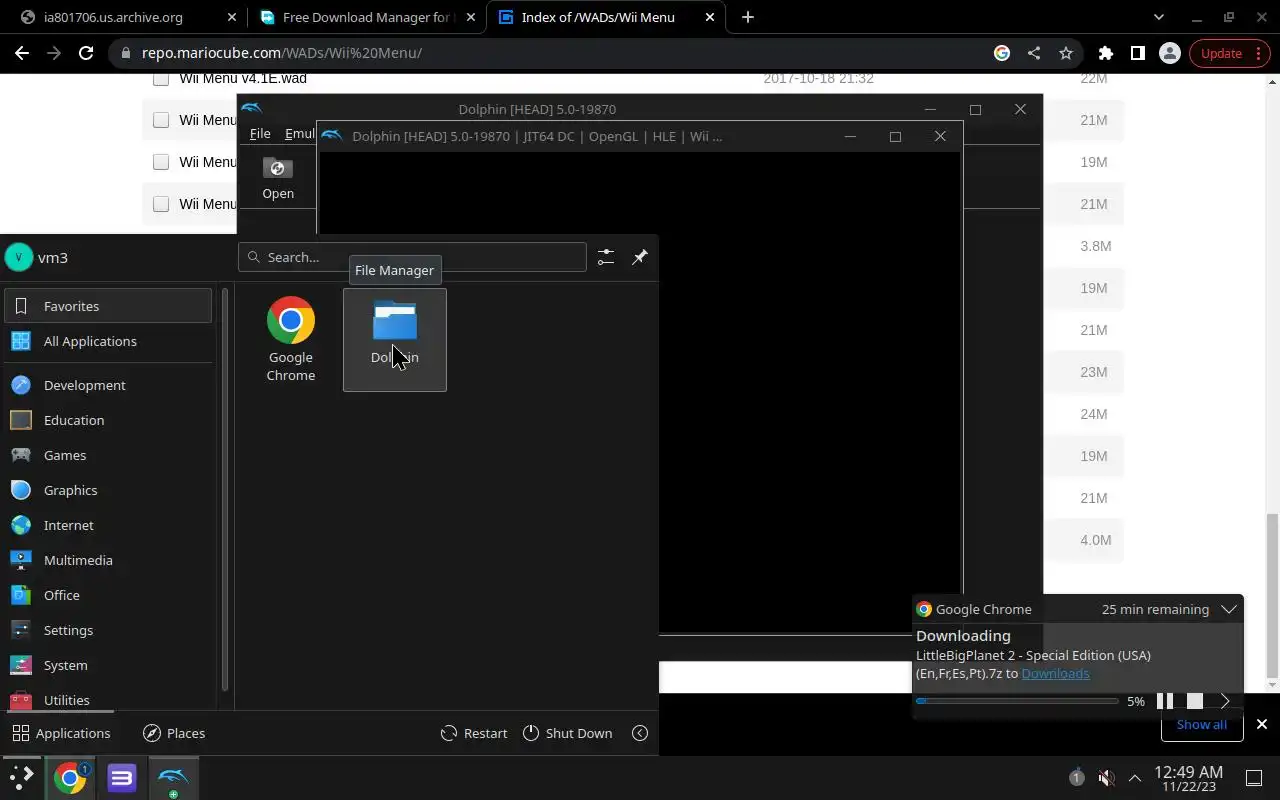Open File menu in Dolphin window
1280x800 pixels.
[x=260, y=133]
